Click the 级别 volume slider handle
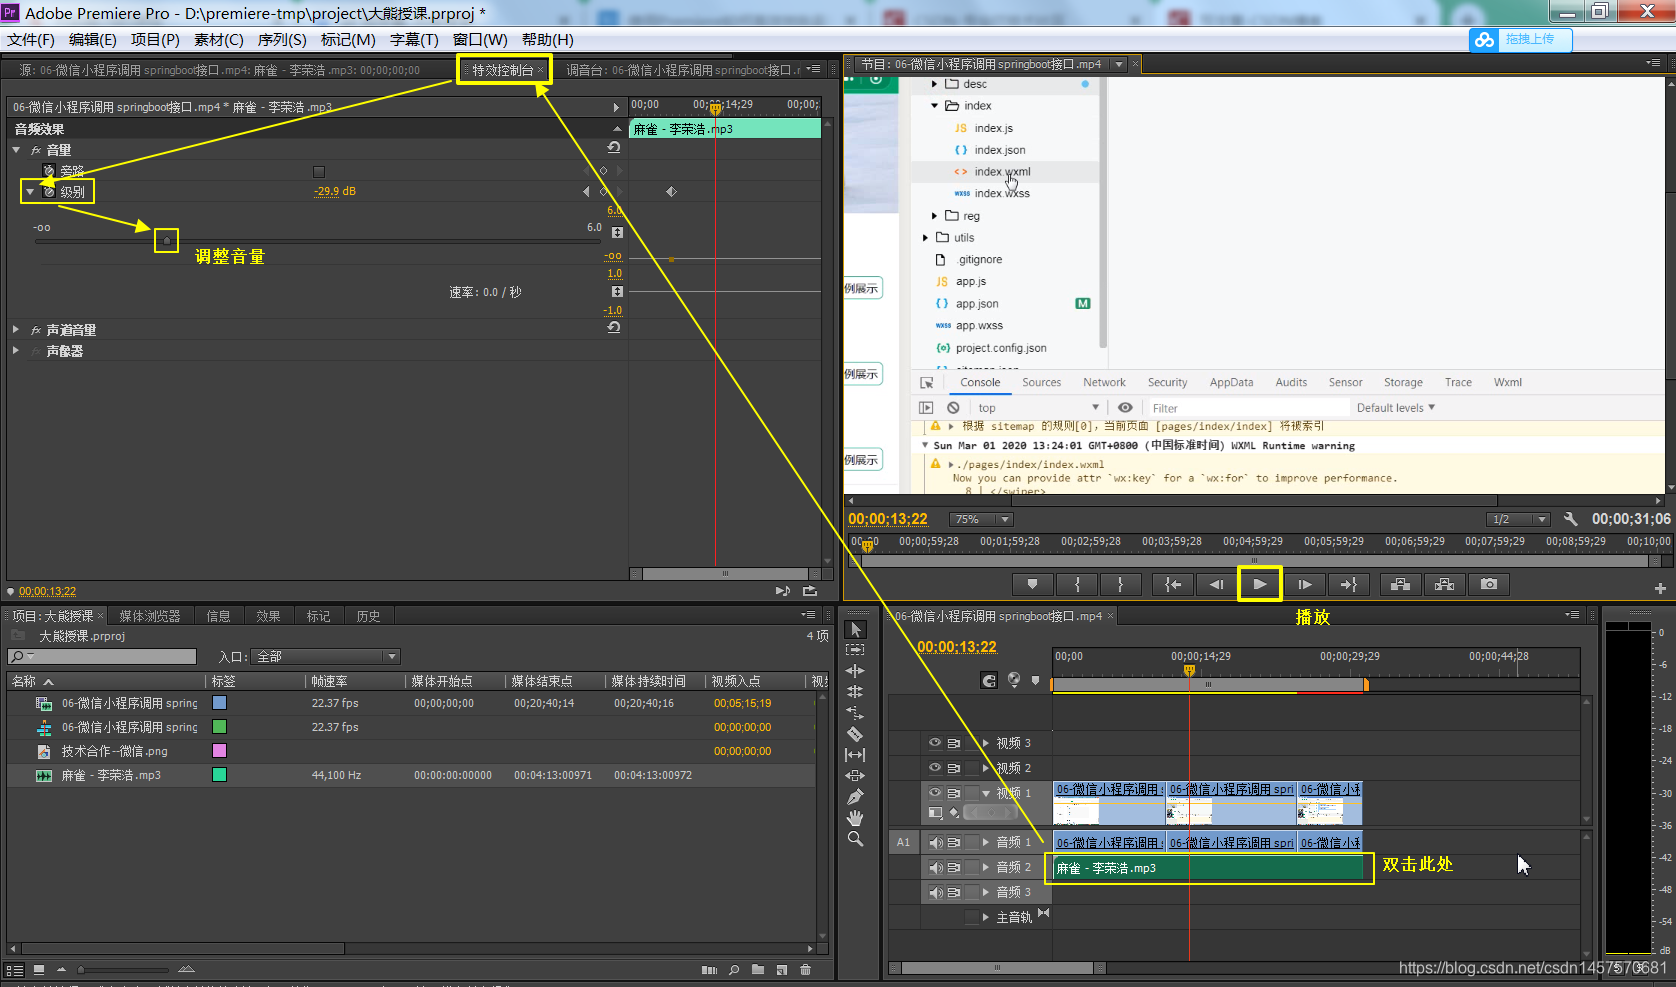The image size is (1676, 987). pyautogui.click(x=167, y=240)
